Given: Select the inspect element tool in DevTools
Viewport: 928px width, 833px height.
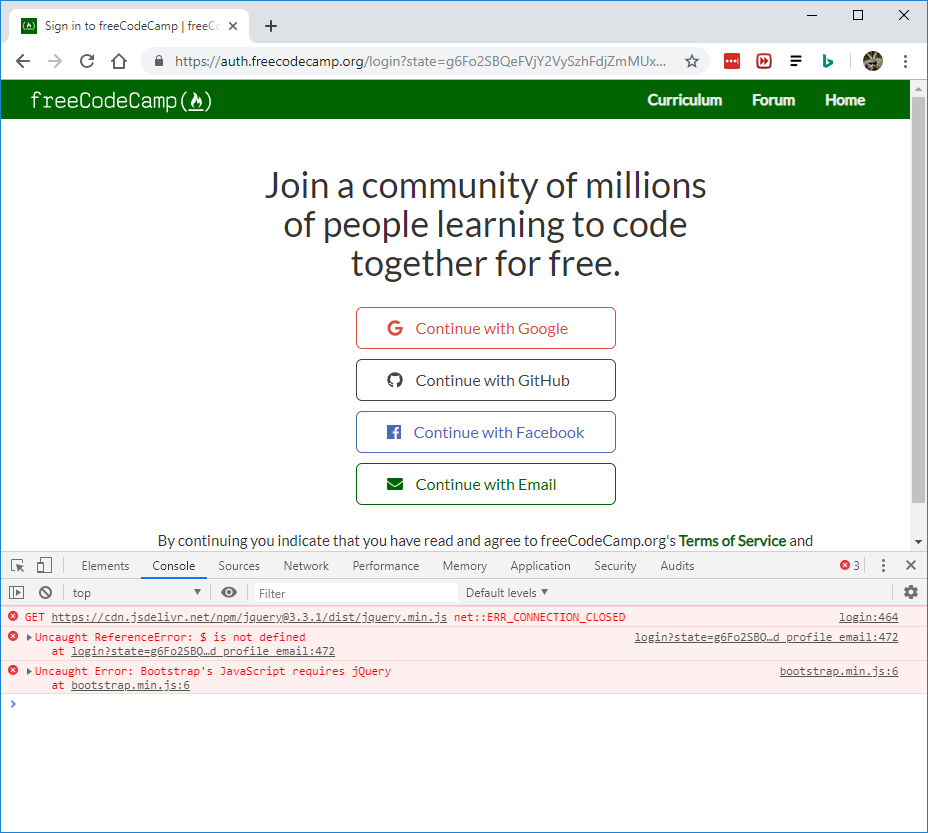Looking at the screenshot, I should (16, 565).
